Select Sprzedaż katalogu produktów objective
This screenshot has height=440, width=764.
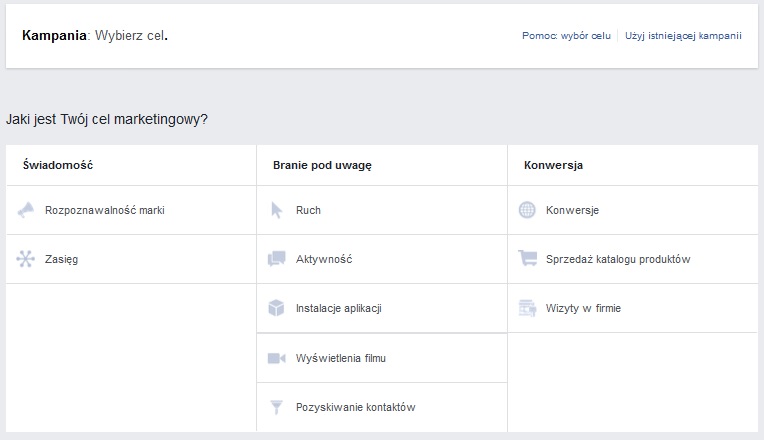[x=618, y=259]
